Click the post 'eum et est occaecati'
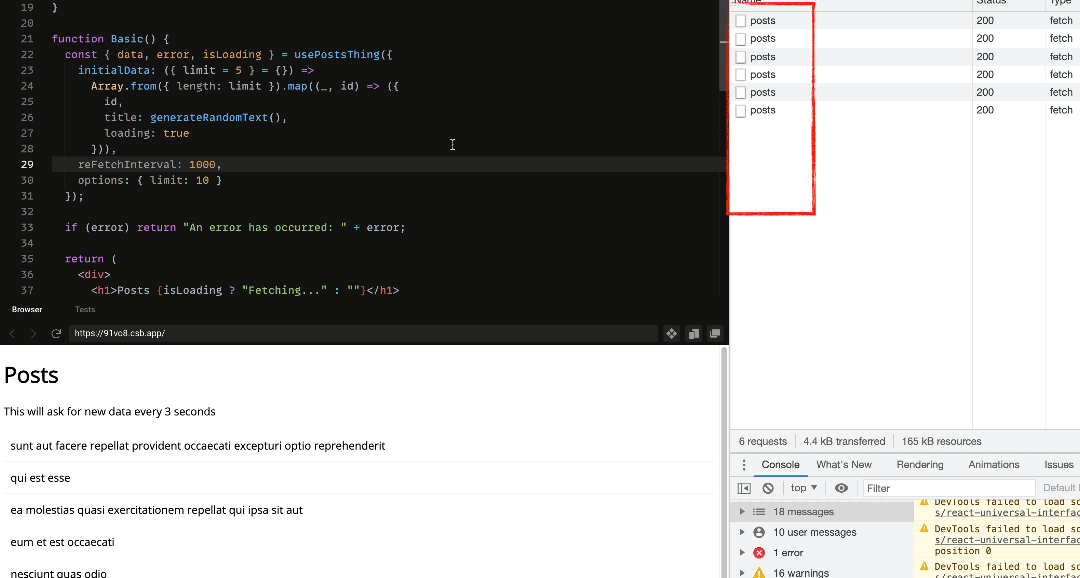Image resolution: width=1080 pixels, height=578 pixels. tap(63, 542)
